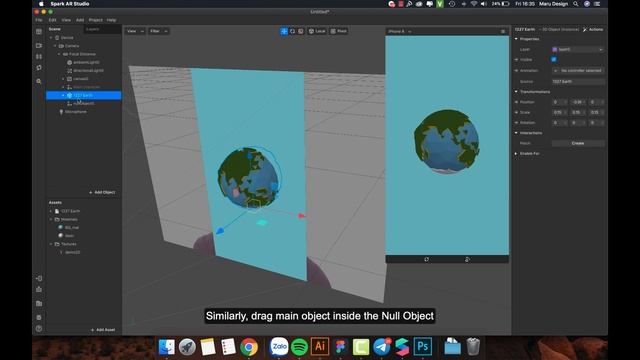Image resolution: width=640 pixels, height=360 pixels.
Task: Open the Filter dropdown in the viewport
Action: 159,31
